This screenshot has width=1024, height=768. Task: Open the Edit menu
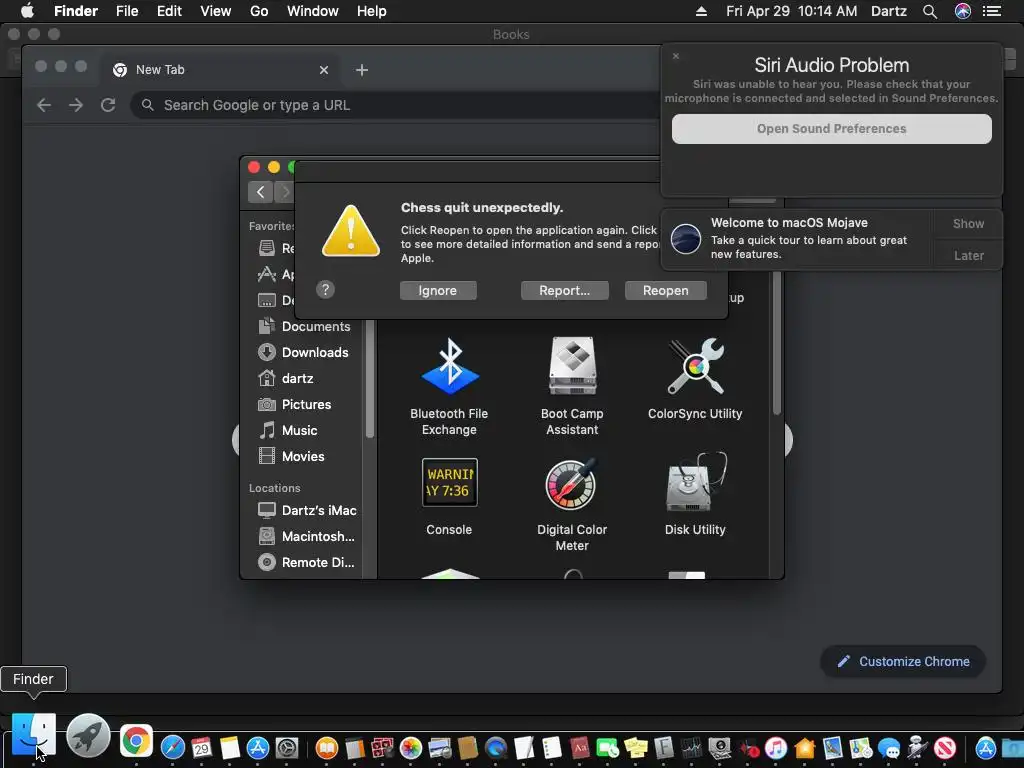(x=169, y=11)
